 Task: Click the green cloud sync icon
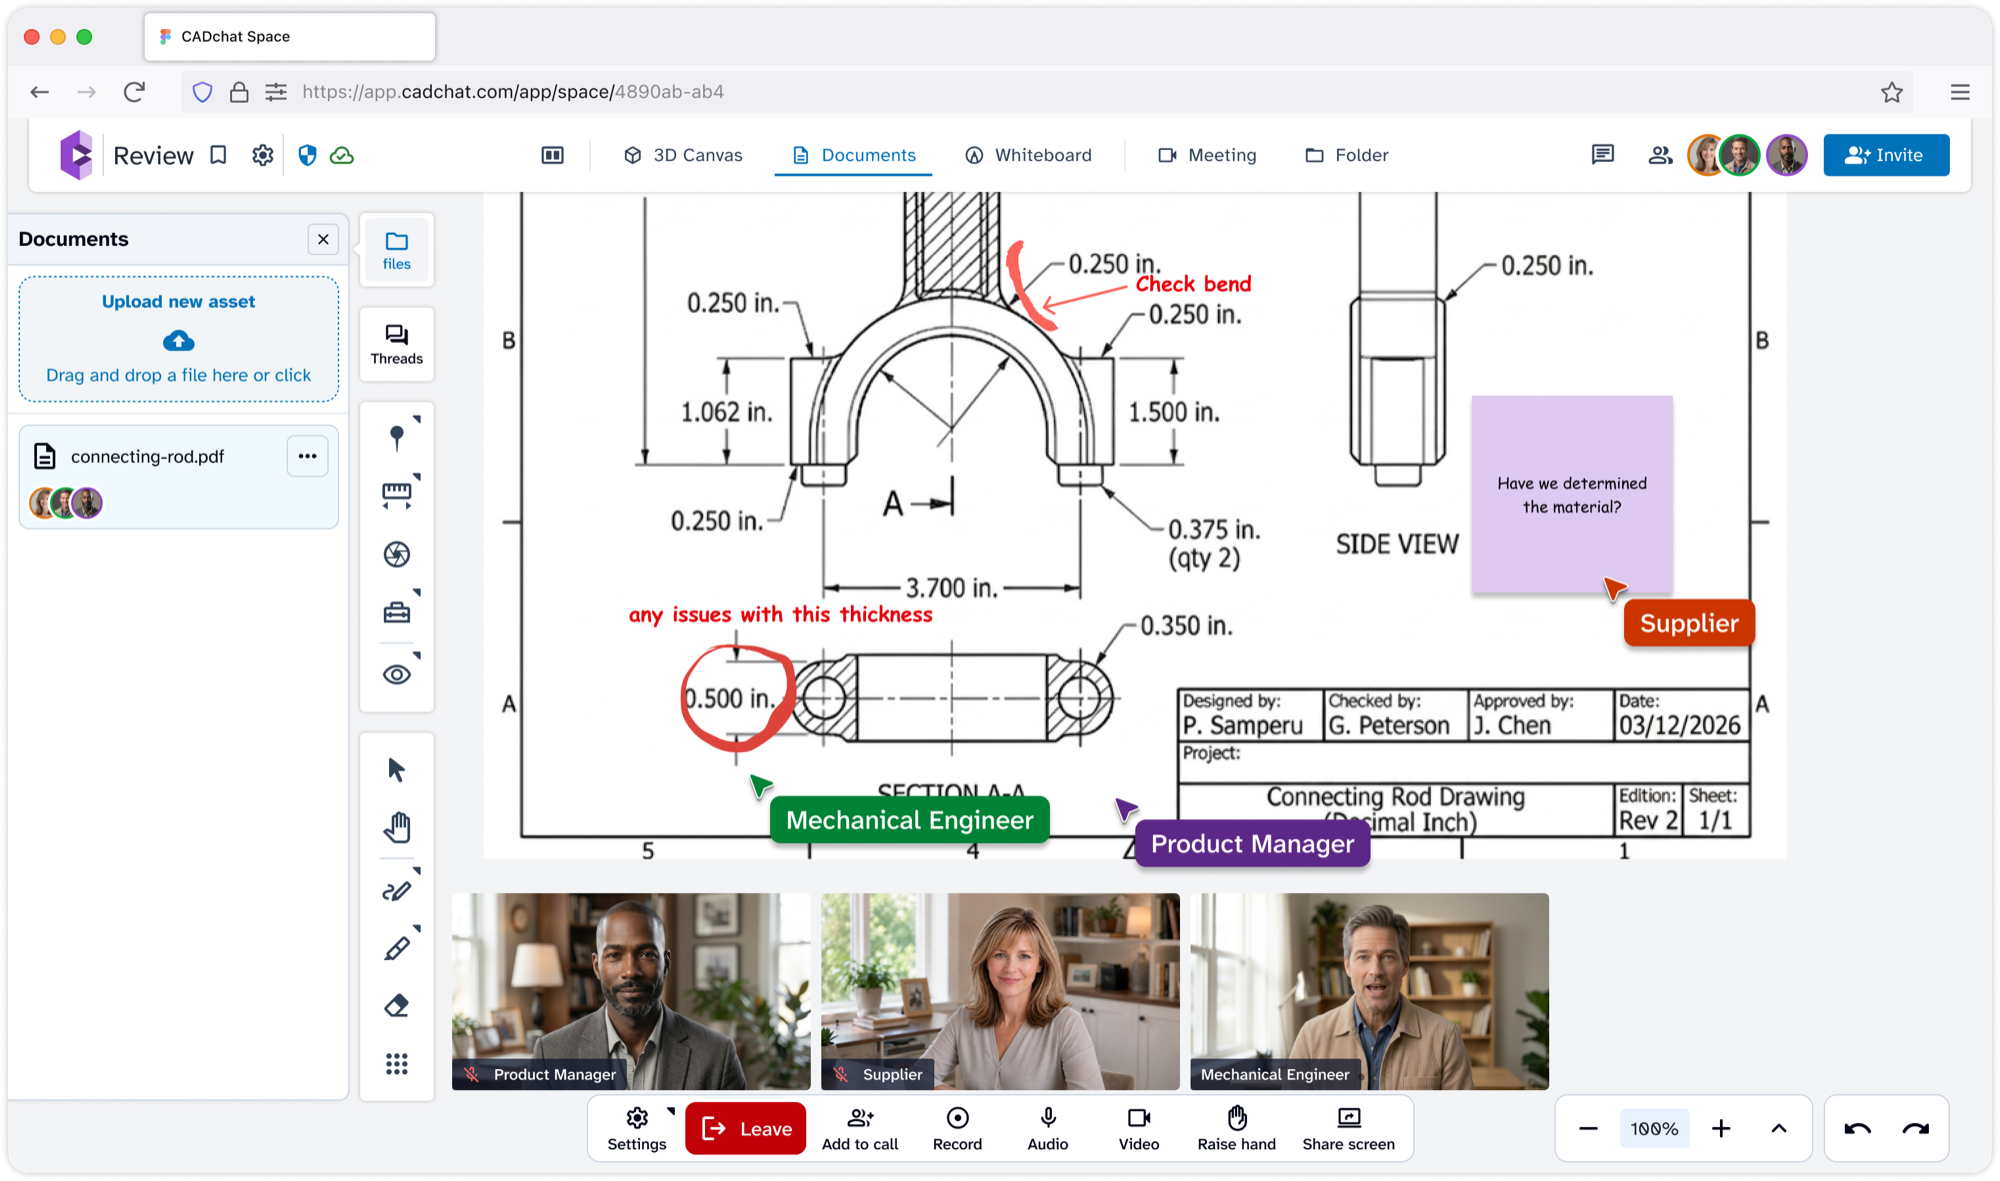[x=342, y=155]
